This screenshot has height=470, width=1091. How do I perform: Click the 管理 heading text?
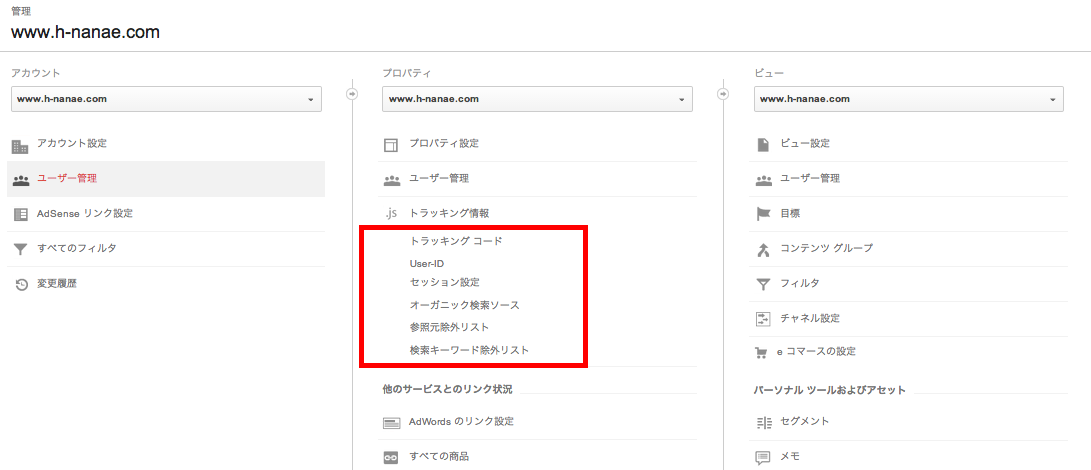tap(21, 10)
